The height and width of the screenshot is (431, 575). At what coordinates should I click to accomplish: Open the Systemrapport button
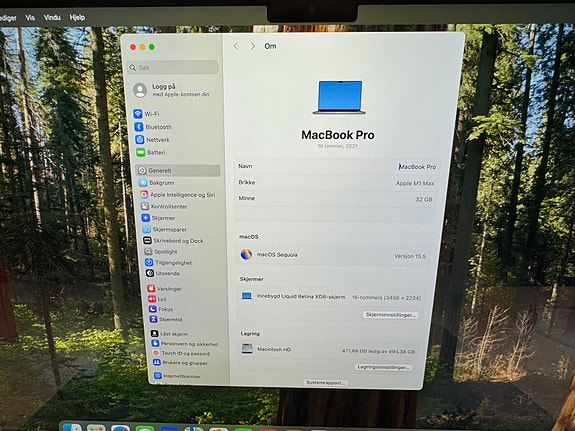[x=326, y=383]
